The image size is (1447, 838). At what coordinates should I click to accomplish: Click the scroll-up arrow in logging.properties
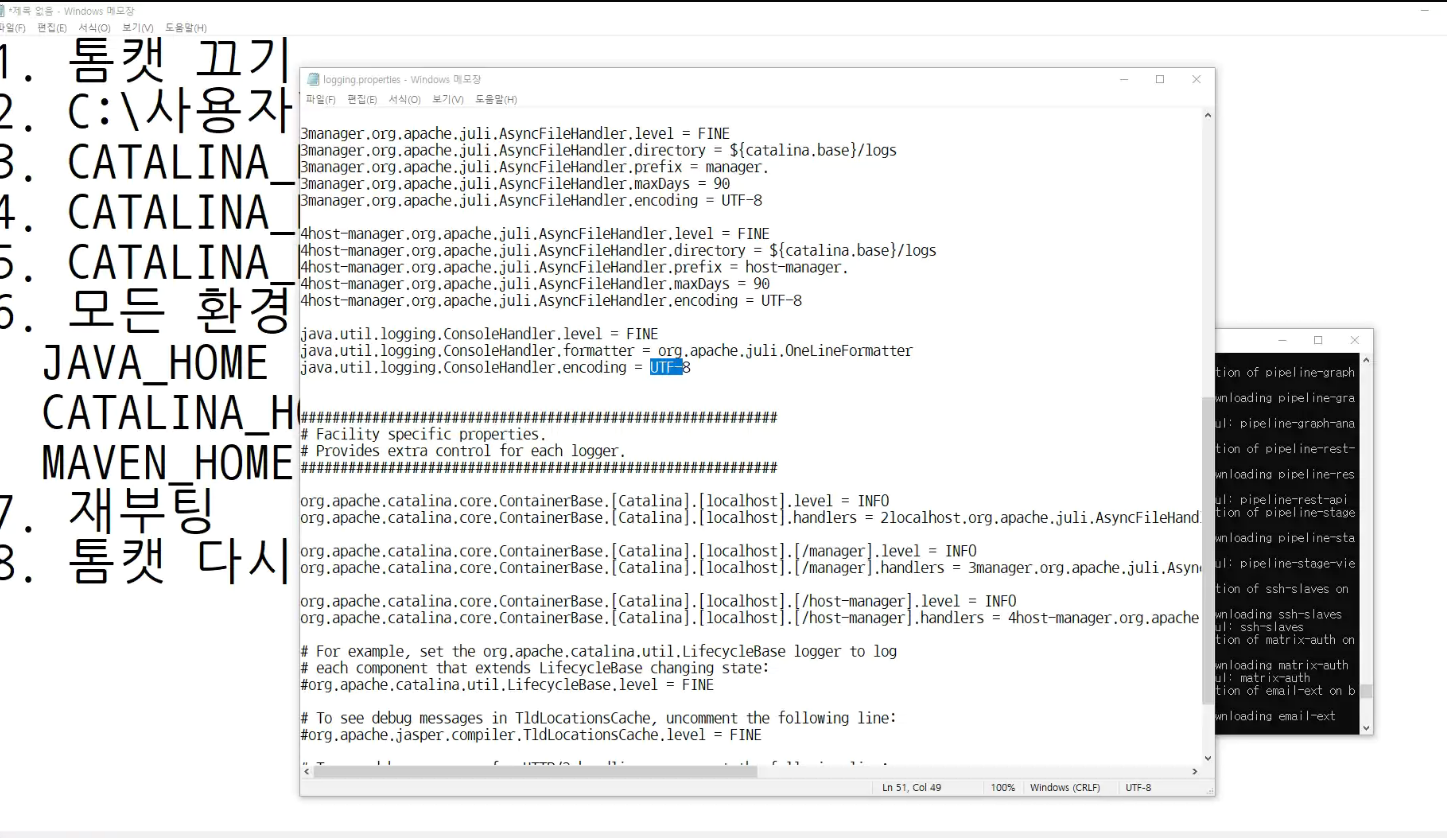point(1207,116)
